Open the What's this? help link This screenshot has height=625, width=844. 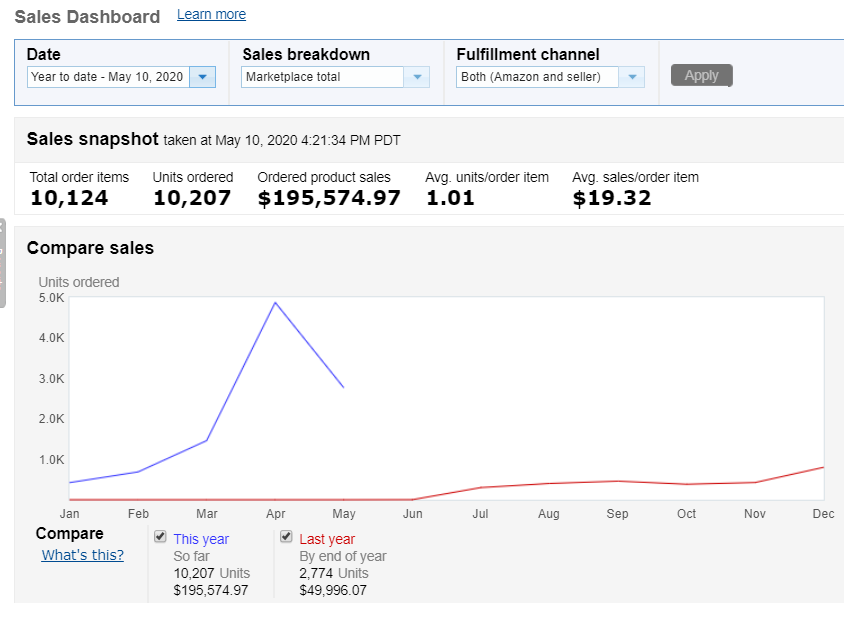pyautogui.click(x=83, y=555)
